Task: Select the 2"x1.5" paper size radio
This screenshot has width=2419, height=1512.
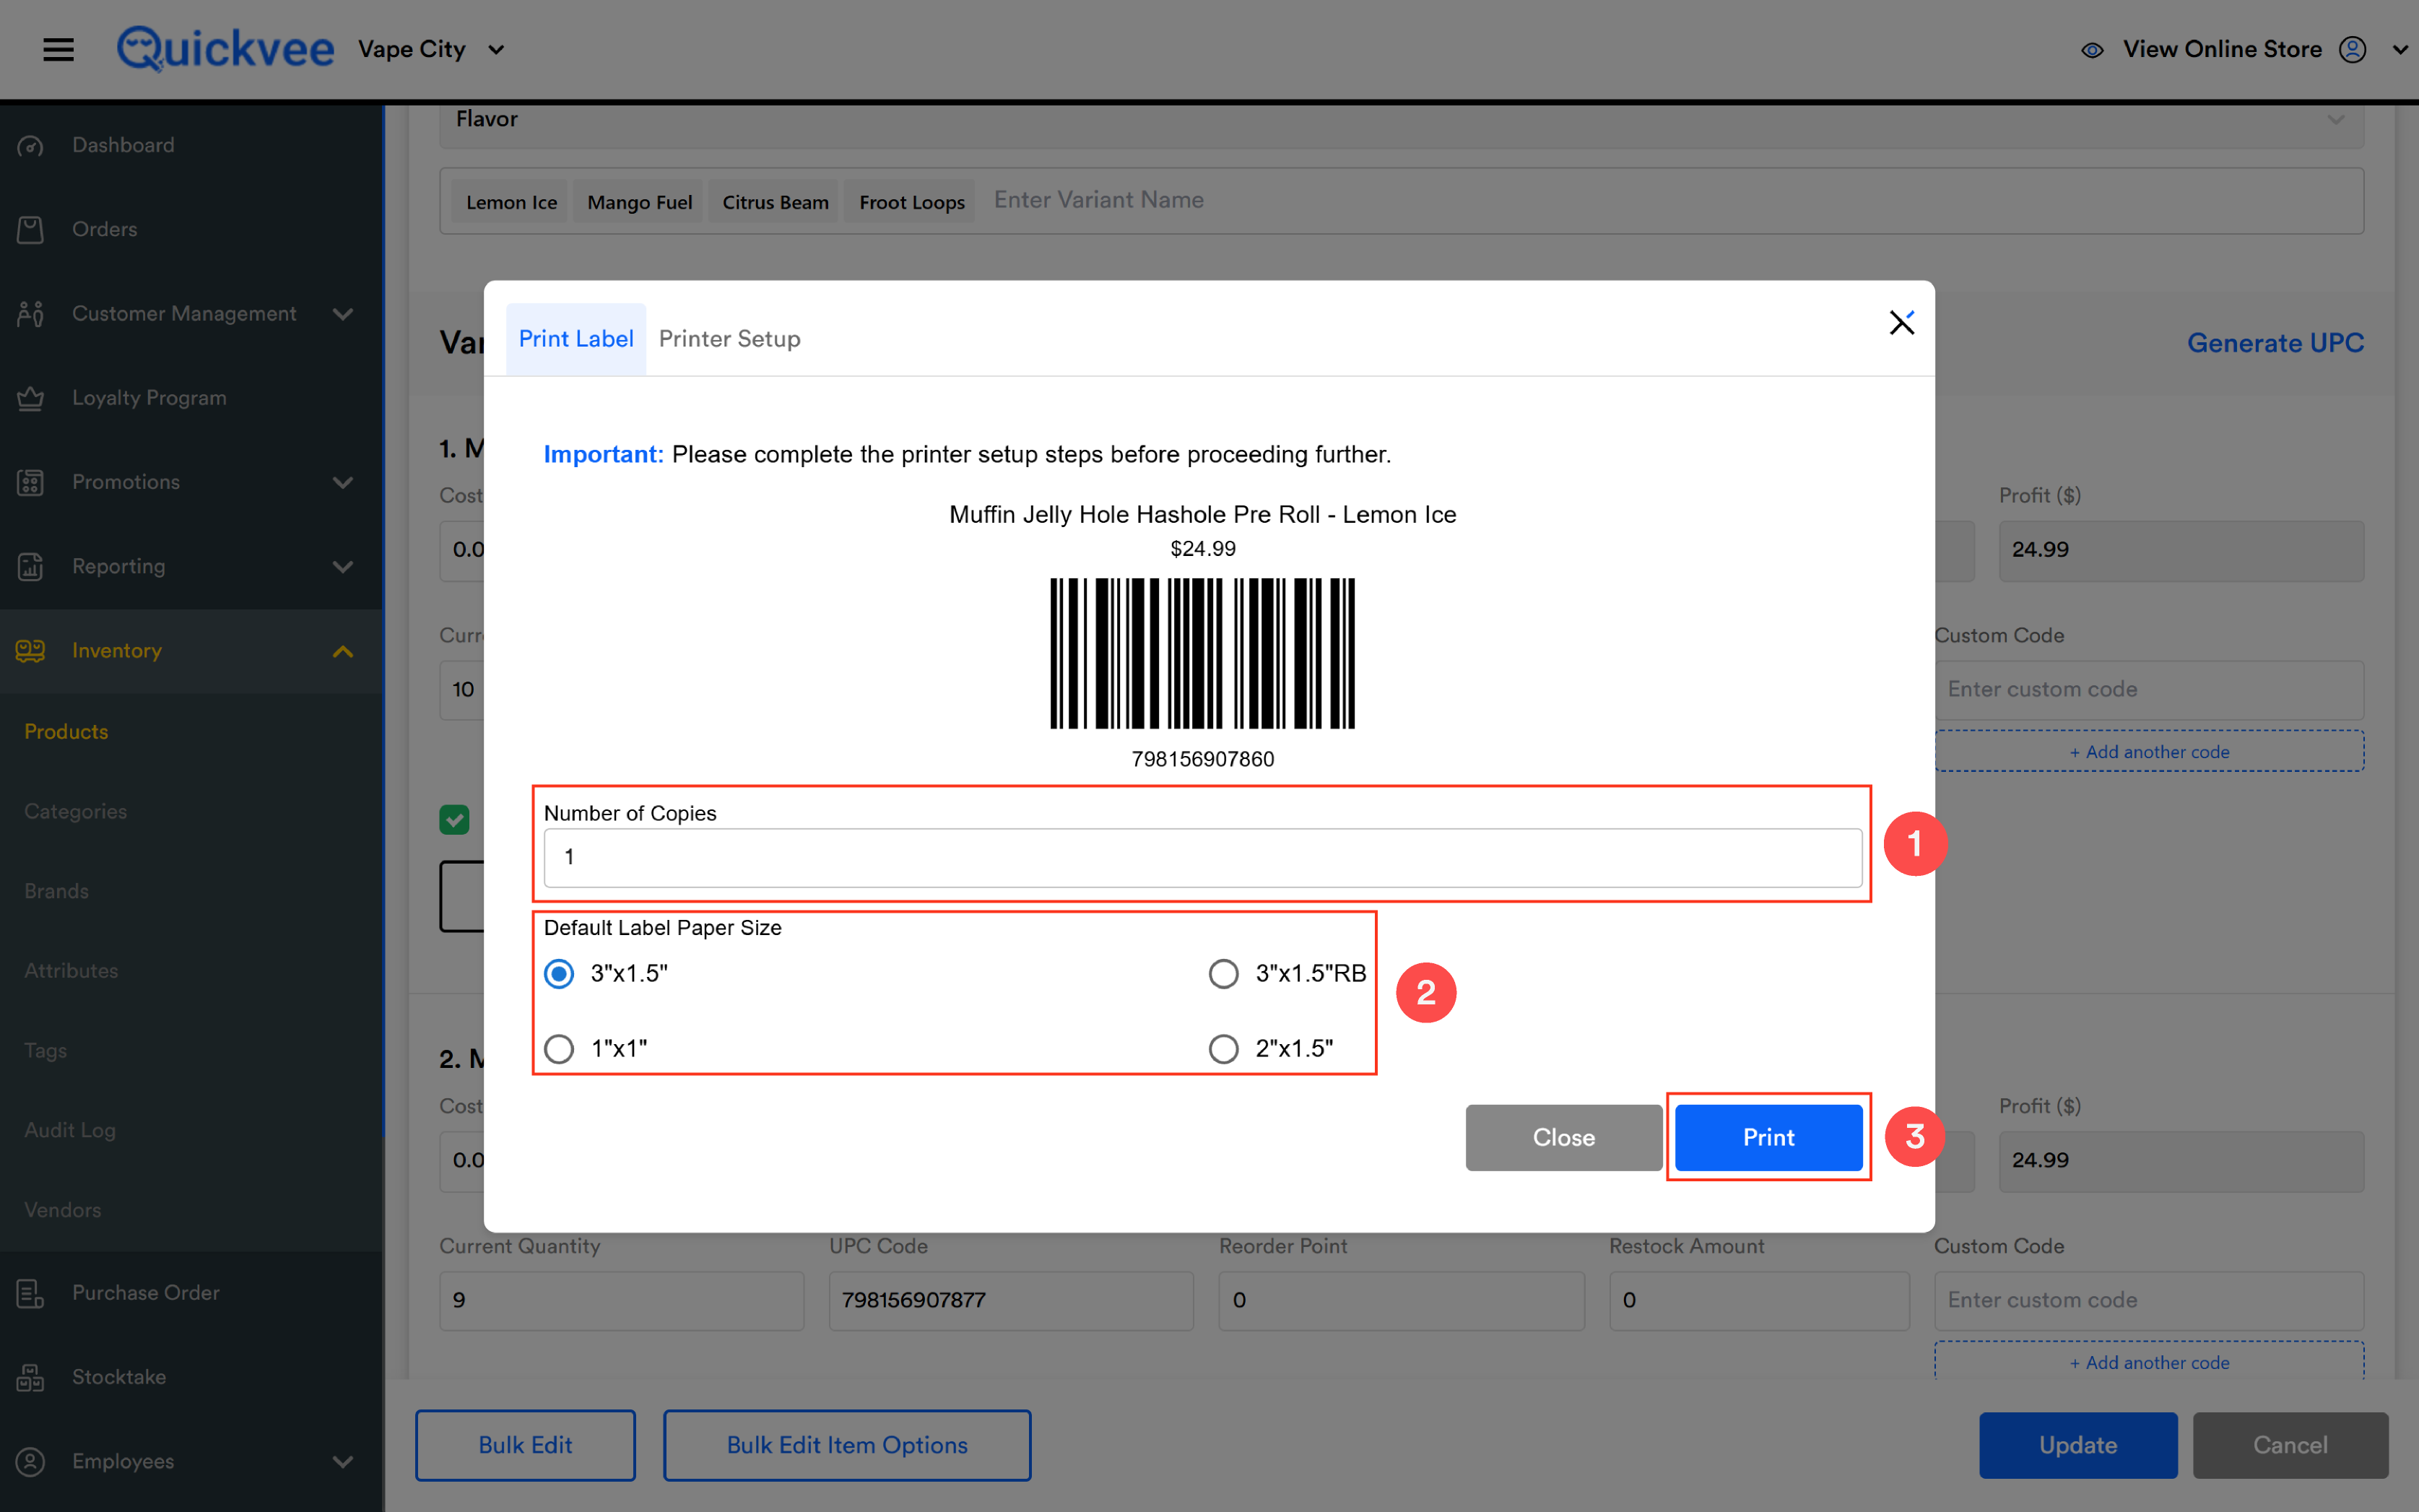Action: 1223,1048
